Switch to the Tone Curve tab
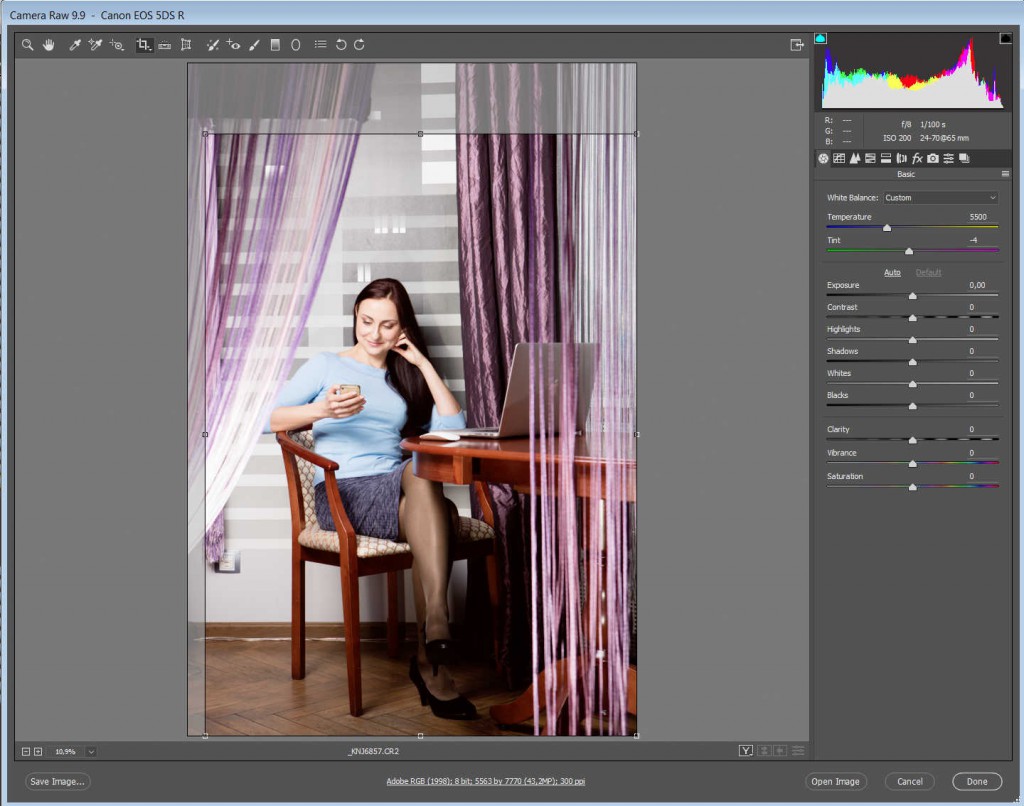 click(839, 158)
